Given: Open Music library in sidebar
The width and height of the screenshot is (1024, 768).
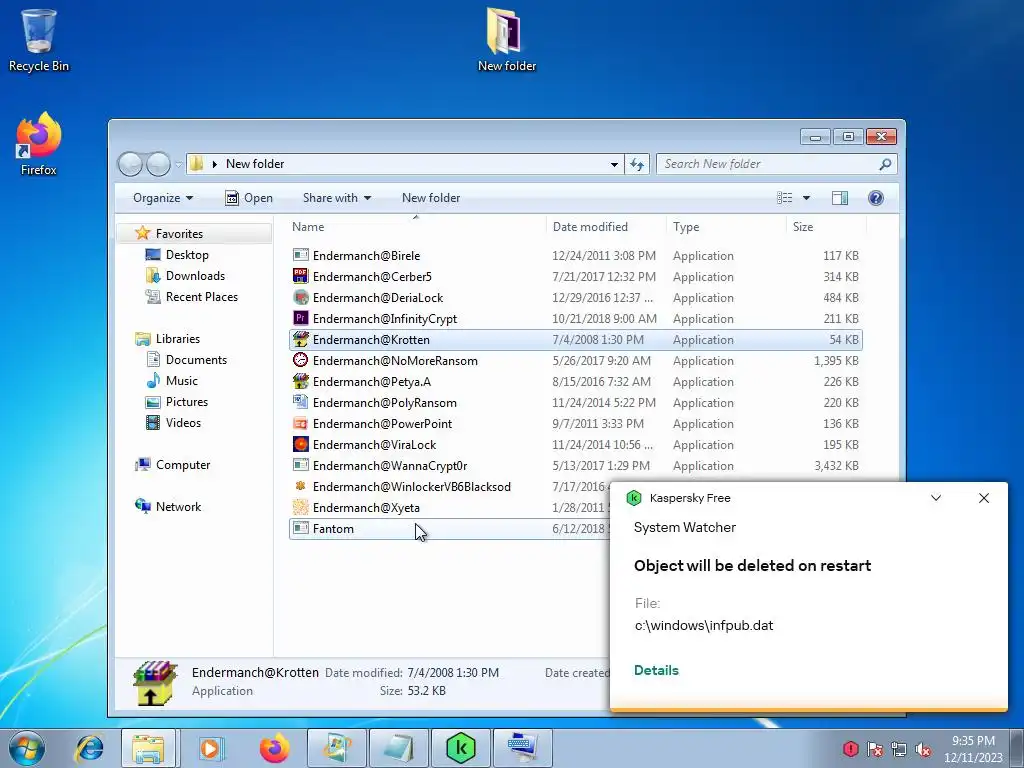Looking at the screenshot, I should click(x=181, y=381).
